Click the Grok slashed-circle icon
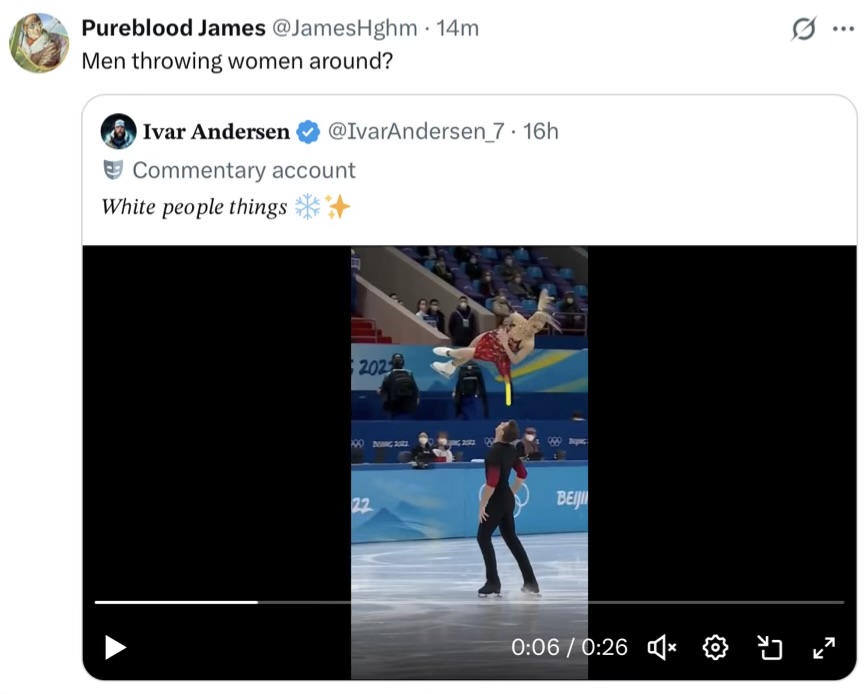 click(803, 29)
